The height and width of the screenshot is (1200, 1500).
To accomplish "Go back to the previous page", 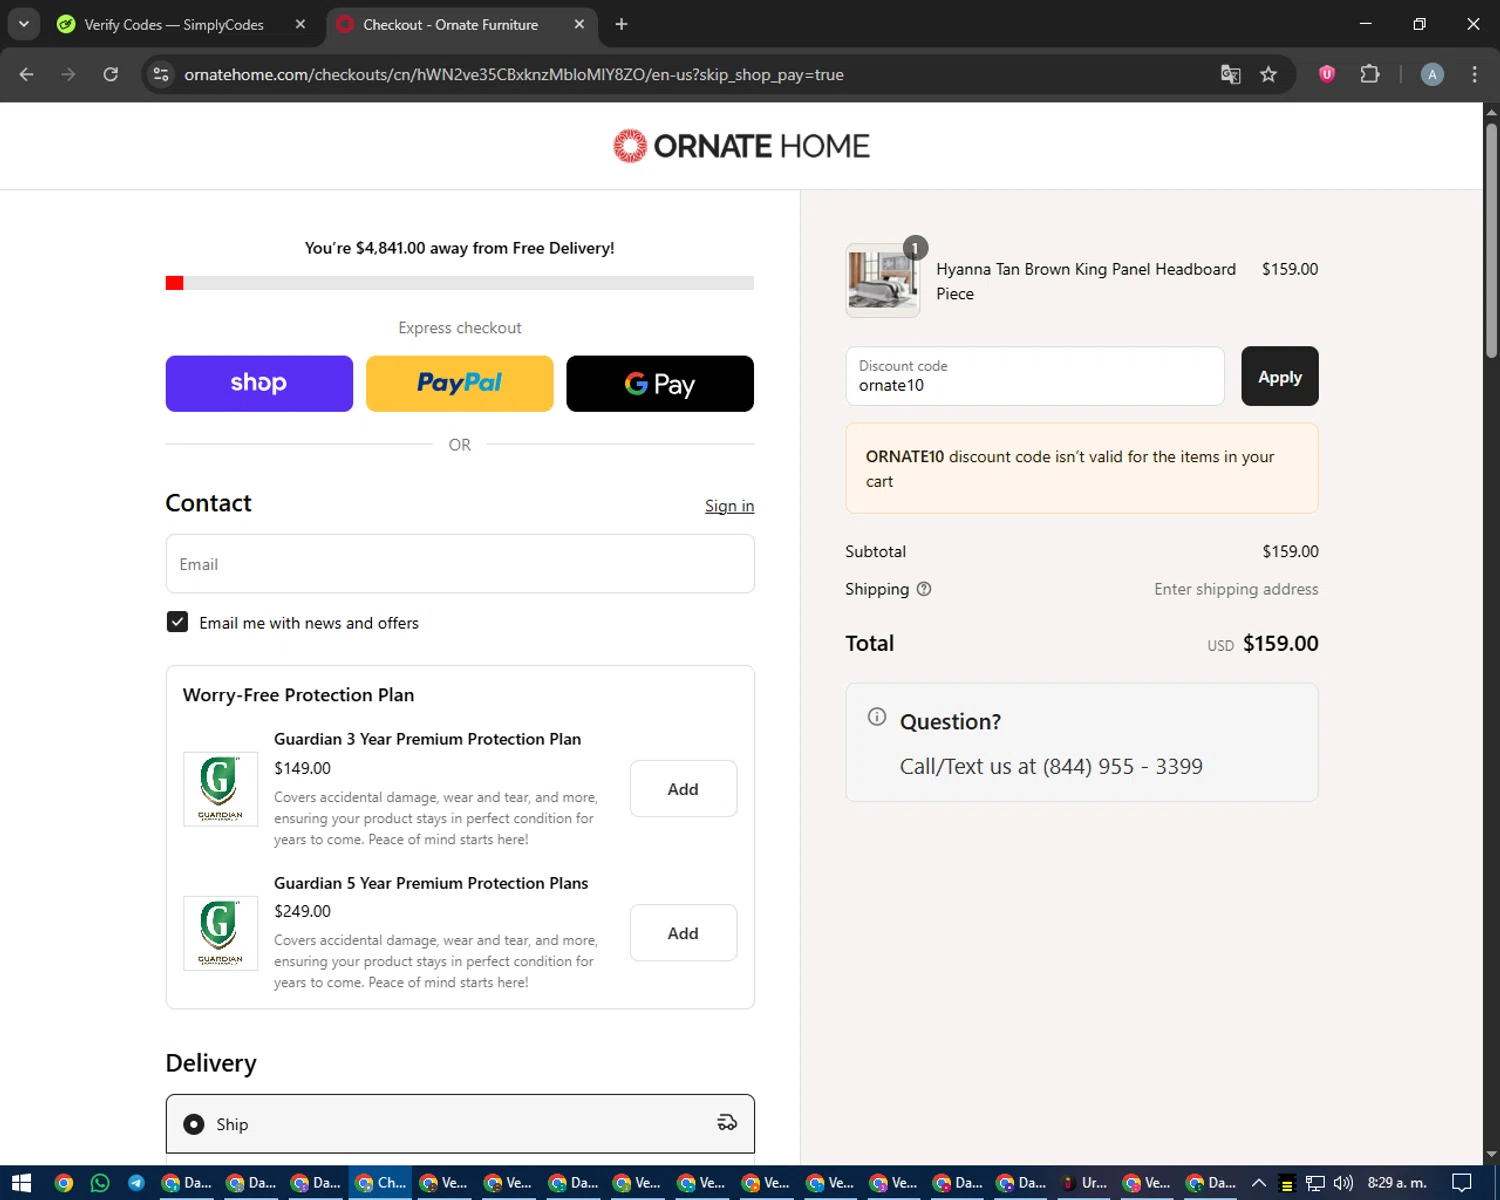I will coord(27,74).
